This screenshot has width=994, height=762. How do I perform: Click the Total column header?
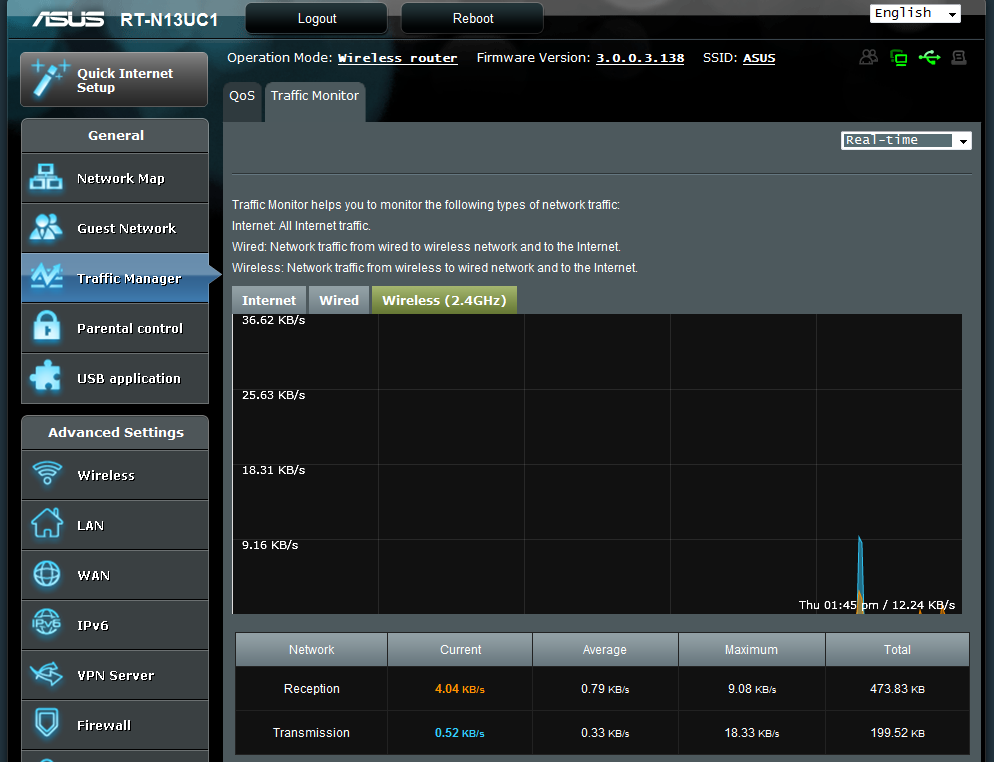[x=897, y=650]
